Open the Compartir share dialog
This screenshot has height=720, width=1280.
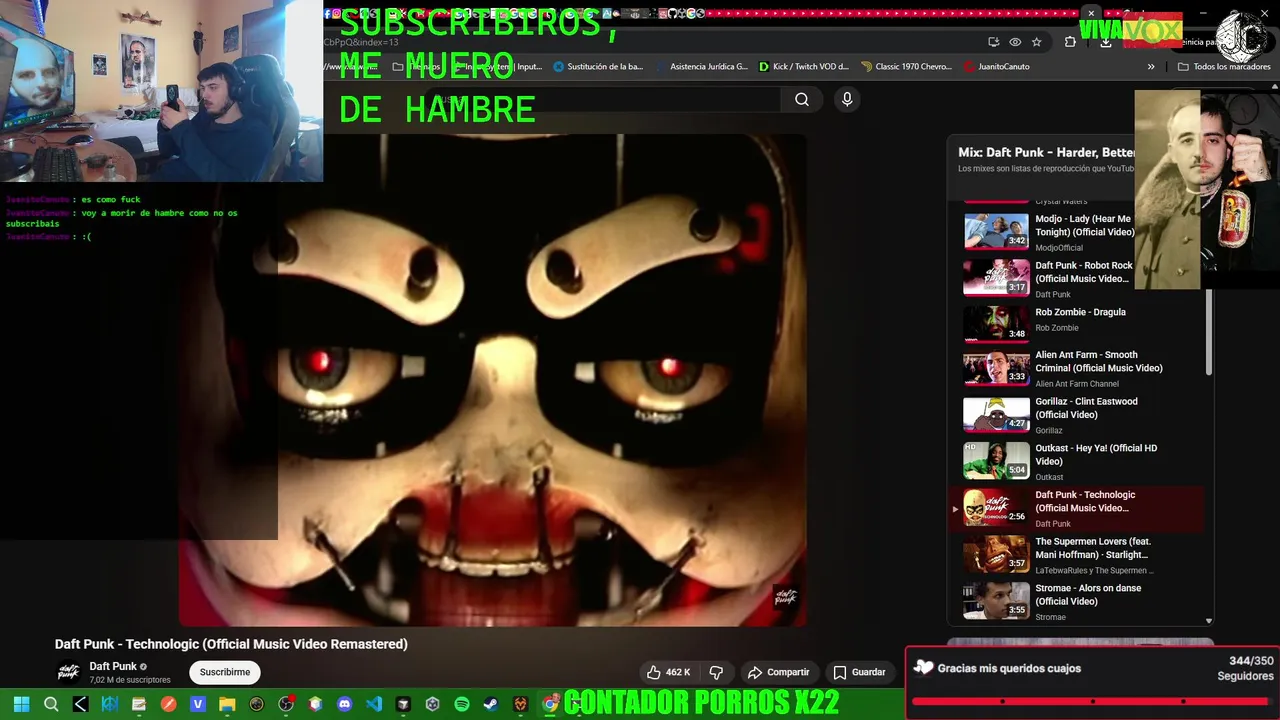coord(778,672)
